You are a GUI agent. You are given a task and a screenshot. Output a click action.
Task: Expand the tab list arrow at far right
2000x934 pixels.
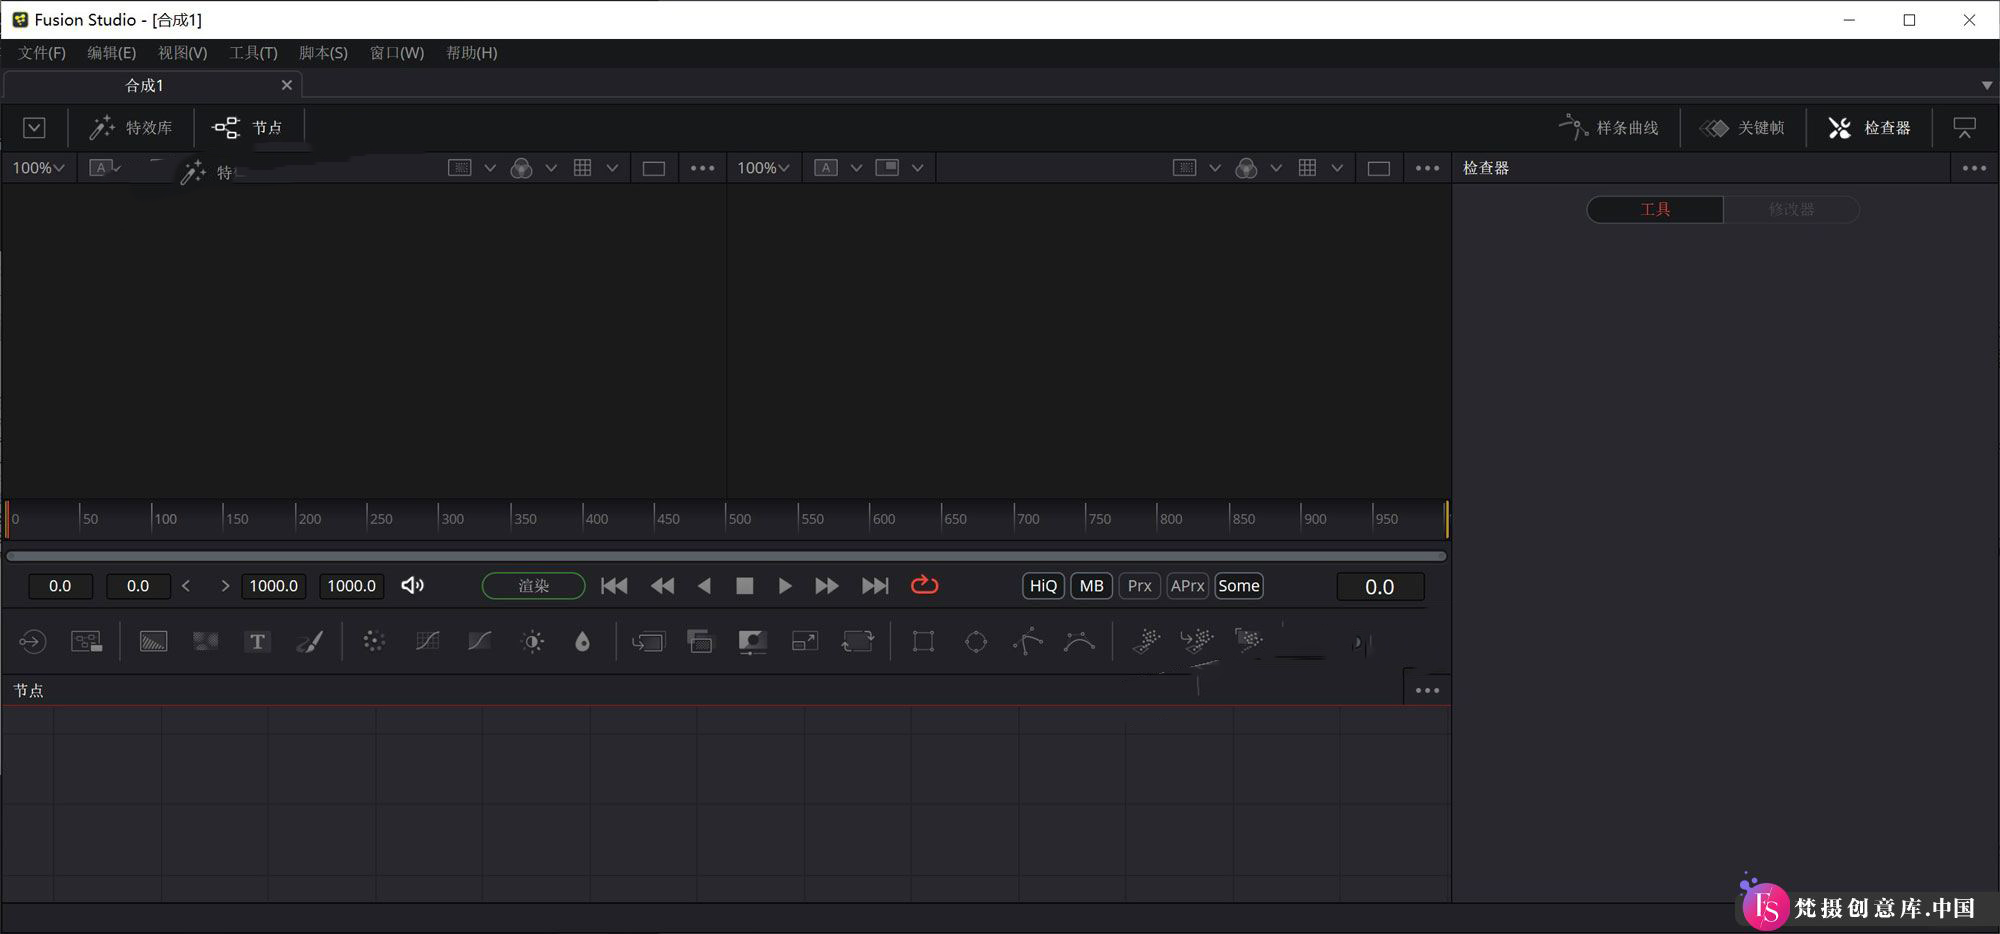tap(1987, 86)
